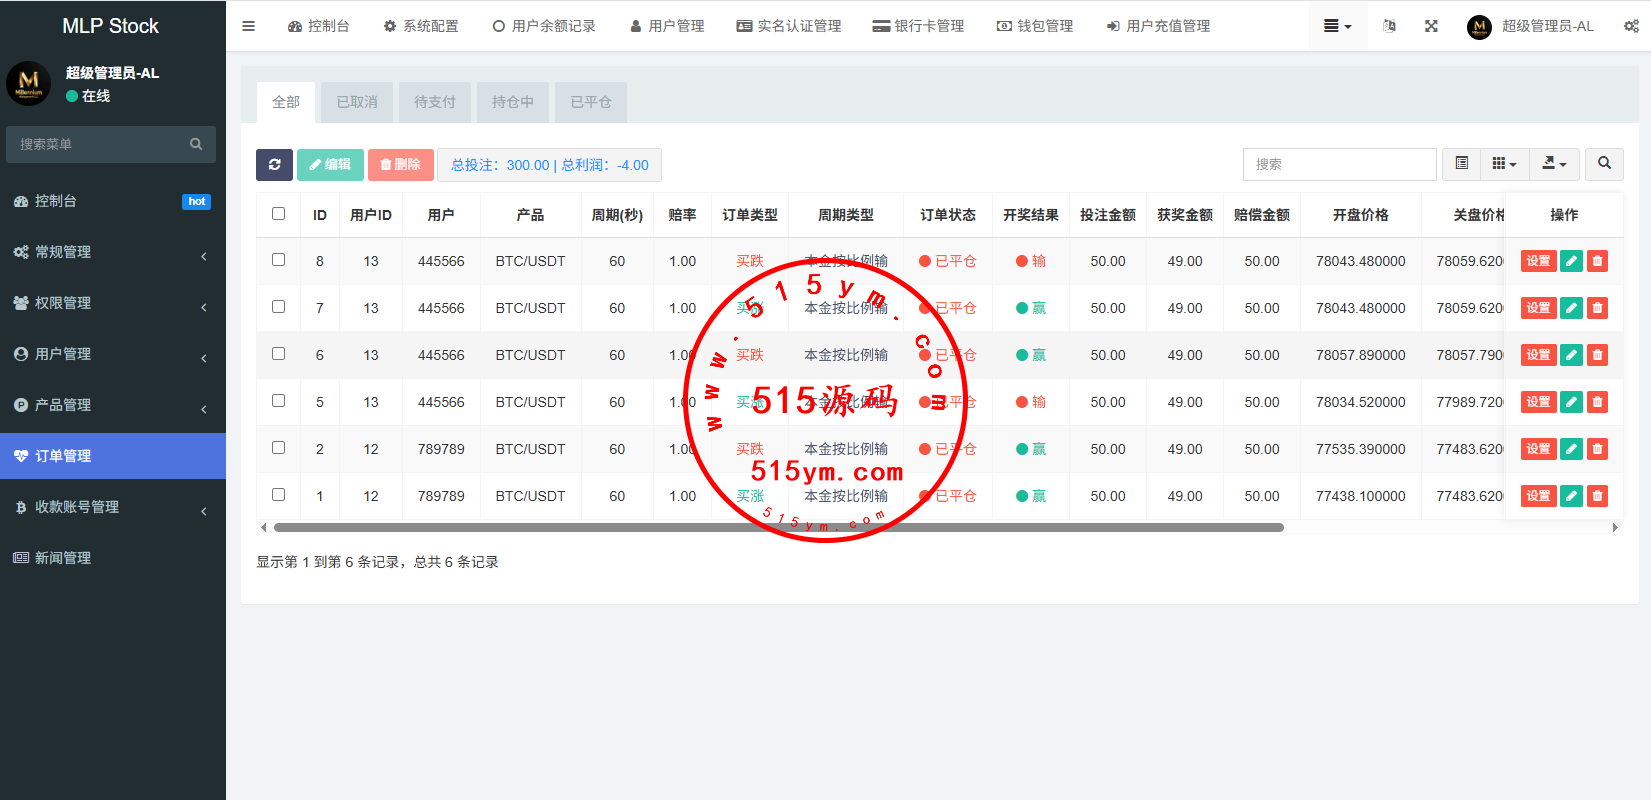Open the column visibility dropdown
Screen dimensions: 1651x800
pos(1504,164)
